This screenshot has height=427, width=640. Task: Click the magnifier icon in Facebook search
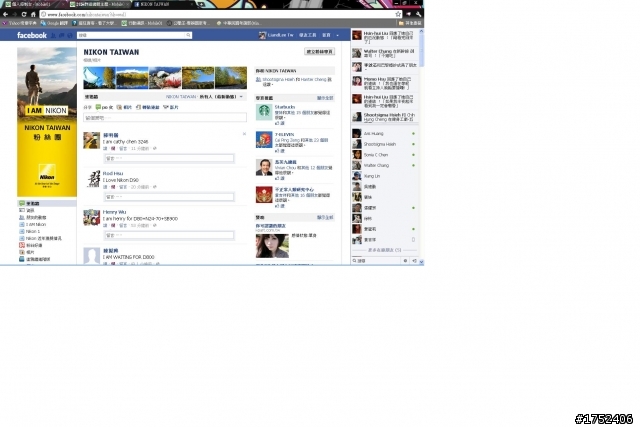coord(188,36)
